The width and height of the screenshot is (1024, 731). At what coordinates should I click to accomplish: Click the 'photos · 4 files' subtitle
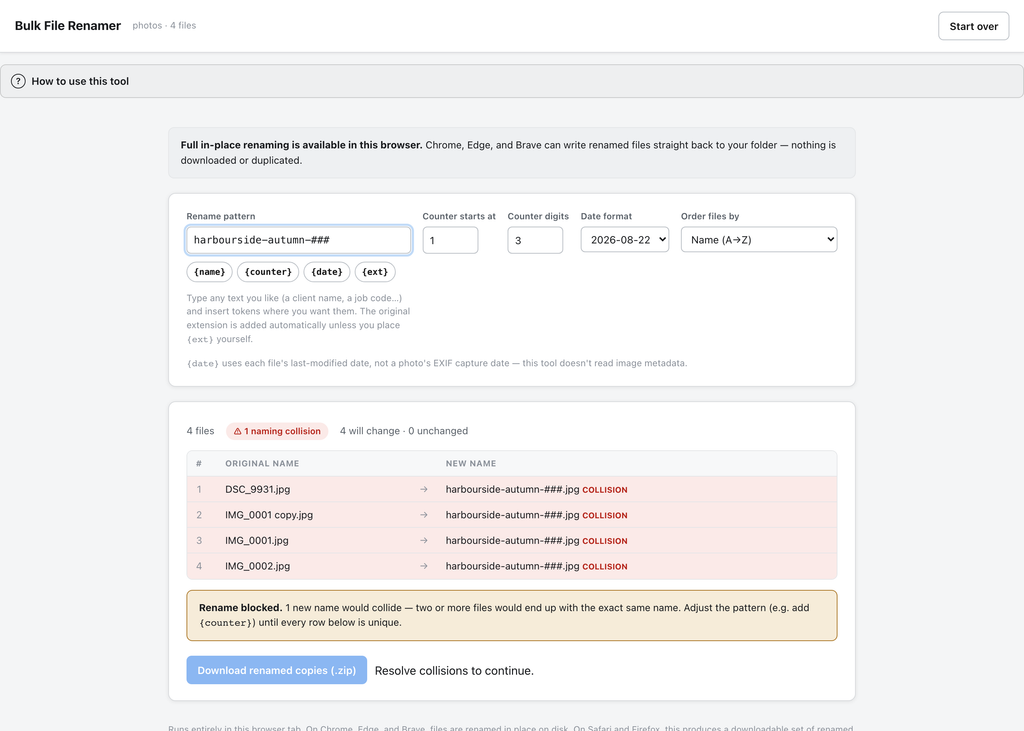pyautogui.click(x=164, y=25)
